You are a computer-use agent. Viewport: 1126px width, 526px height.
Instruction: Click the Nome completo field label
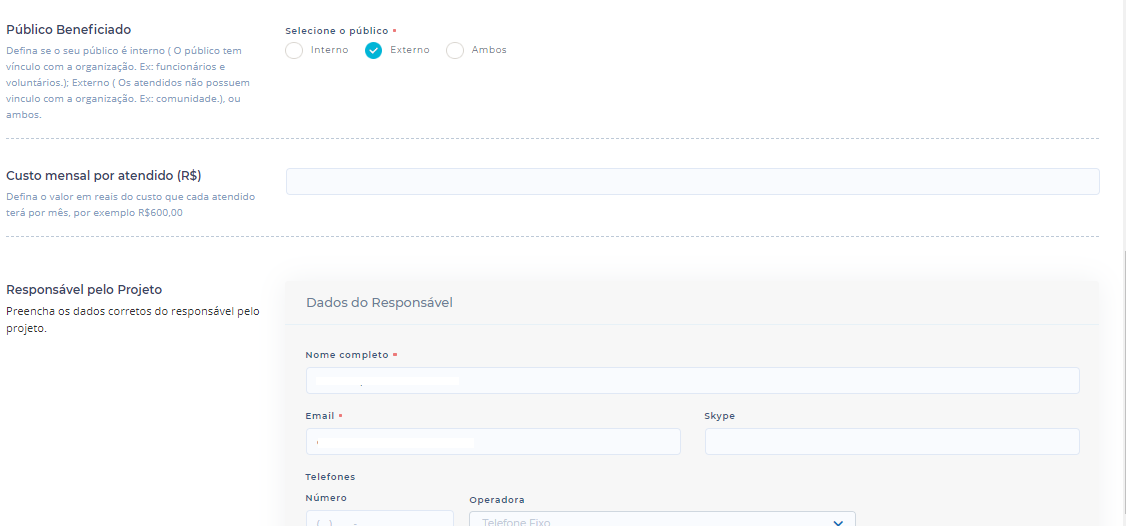[x=347, y=355]
